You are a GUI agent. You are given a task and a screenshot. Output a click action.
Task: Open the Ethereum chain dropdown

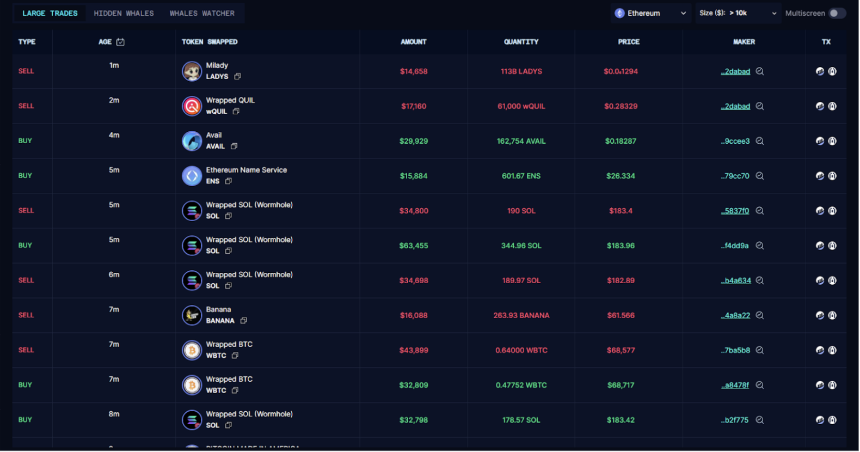[x=650, y=13]
